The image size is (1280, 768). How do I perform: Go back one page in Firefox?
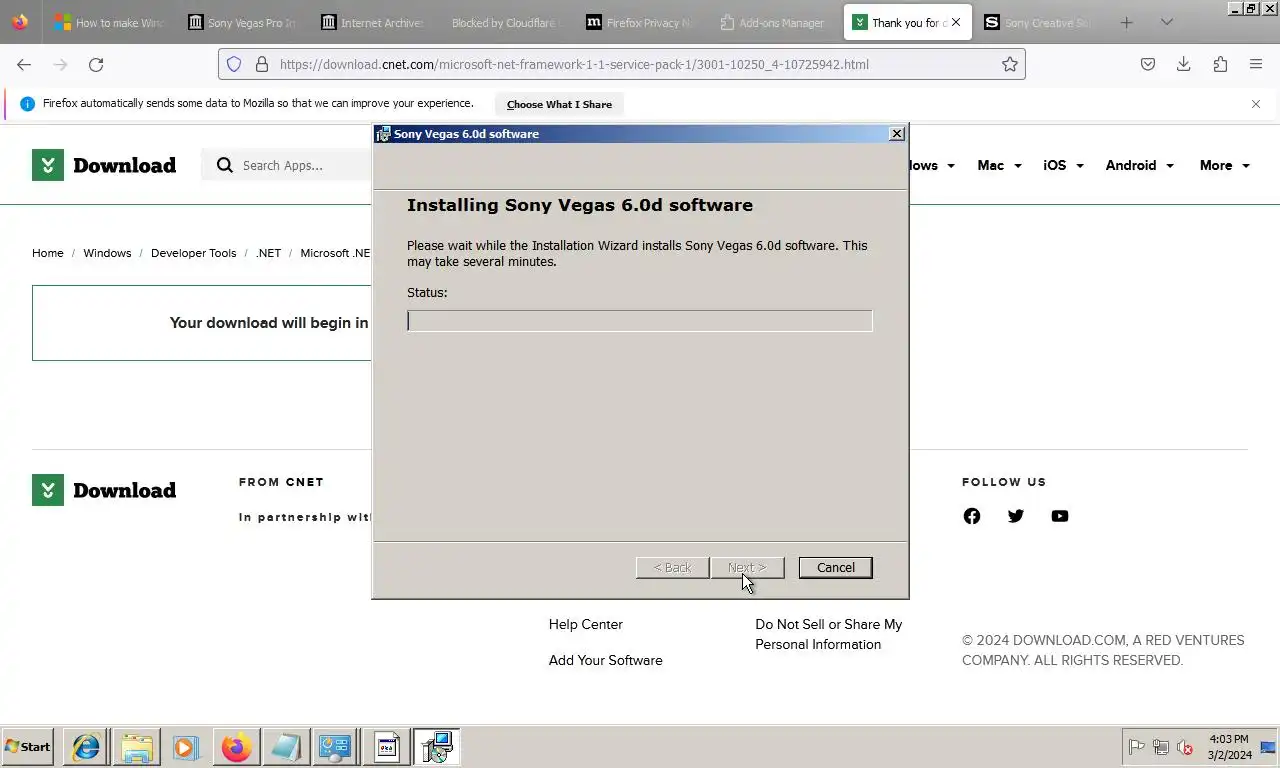(24, 64)
